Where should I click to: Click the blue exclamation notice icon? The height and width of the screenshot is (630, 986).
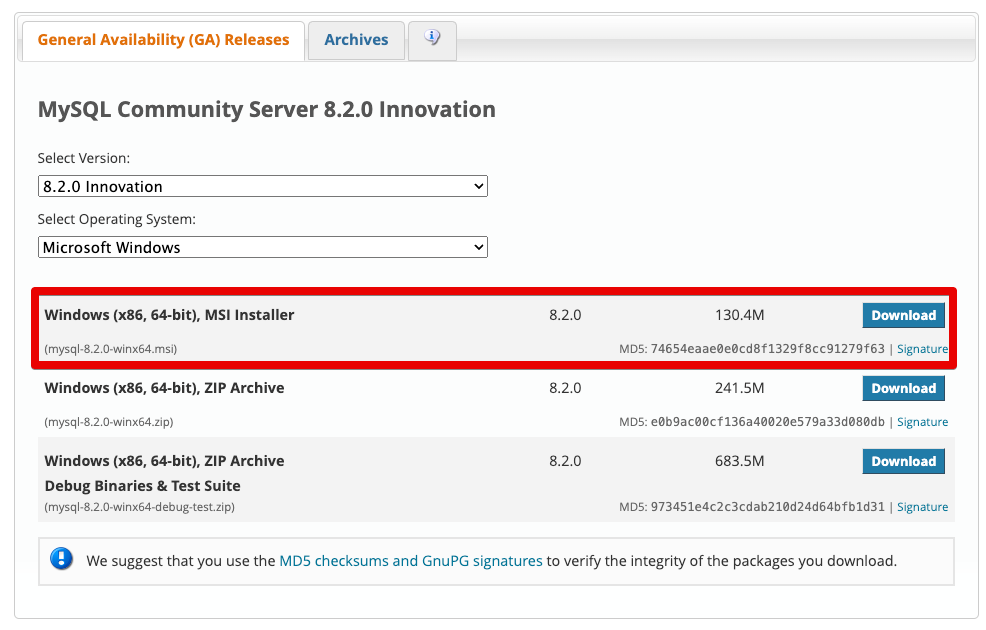pyautogui.click(x=62, y=560)
